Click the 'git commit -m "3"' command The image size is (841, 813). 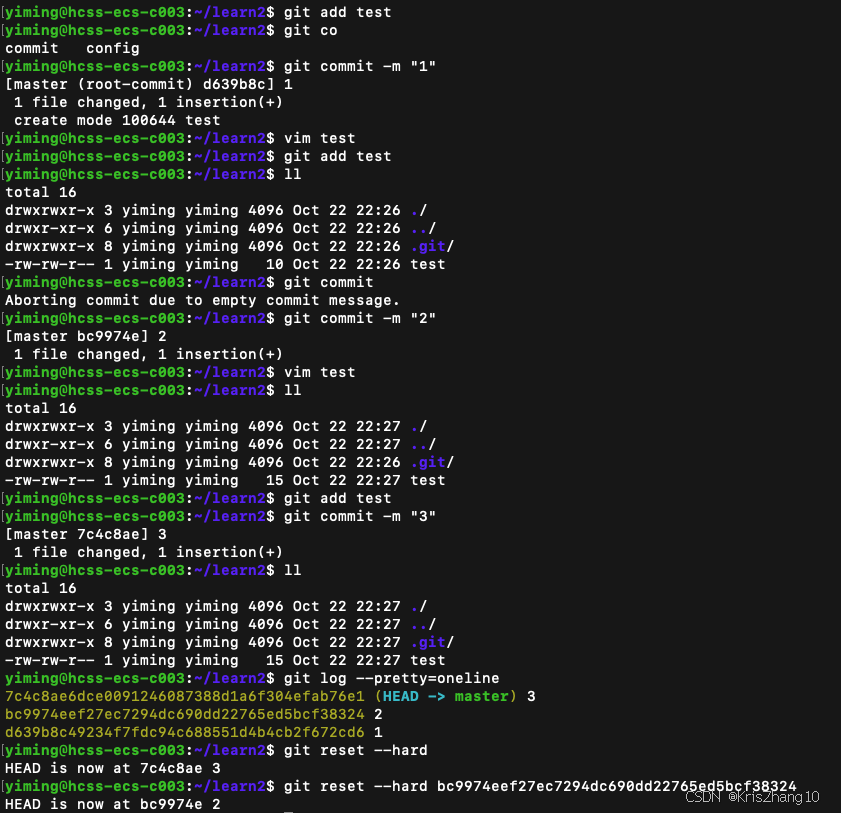[359, 516]
